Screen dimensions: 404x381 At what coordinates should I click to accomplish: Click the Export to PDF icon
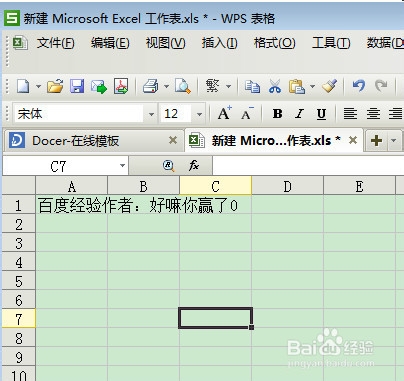121,86
